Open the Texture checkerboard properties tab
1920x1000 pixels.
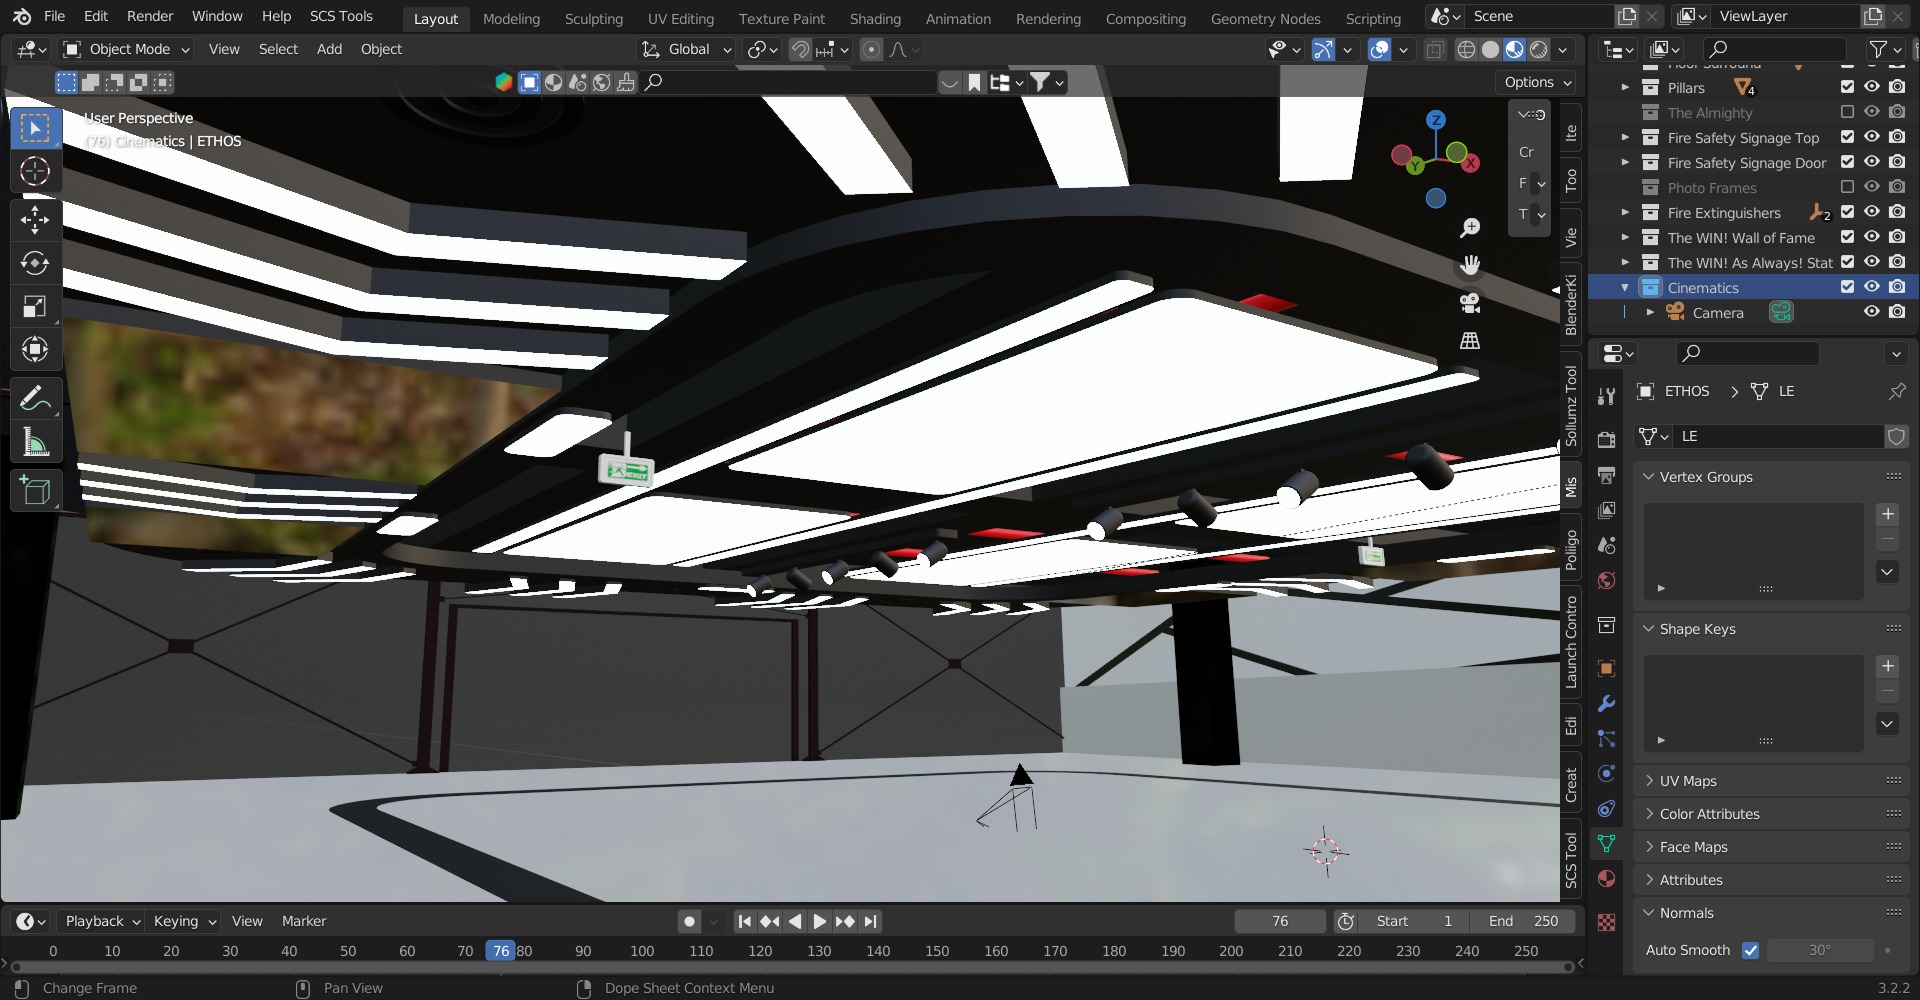(1607, 922)
